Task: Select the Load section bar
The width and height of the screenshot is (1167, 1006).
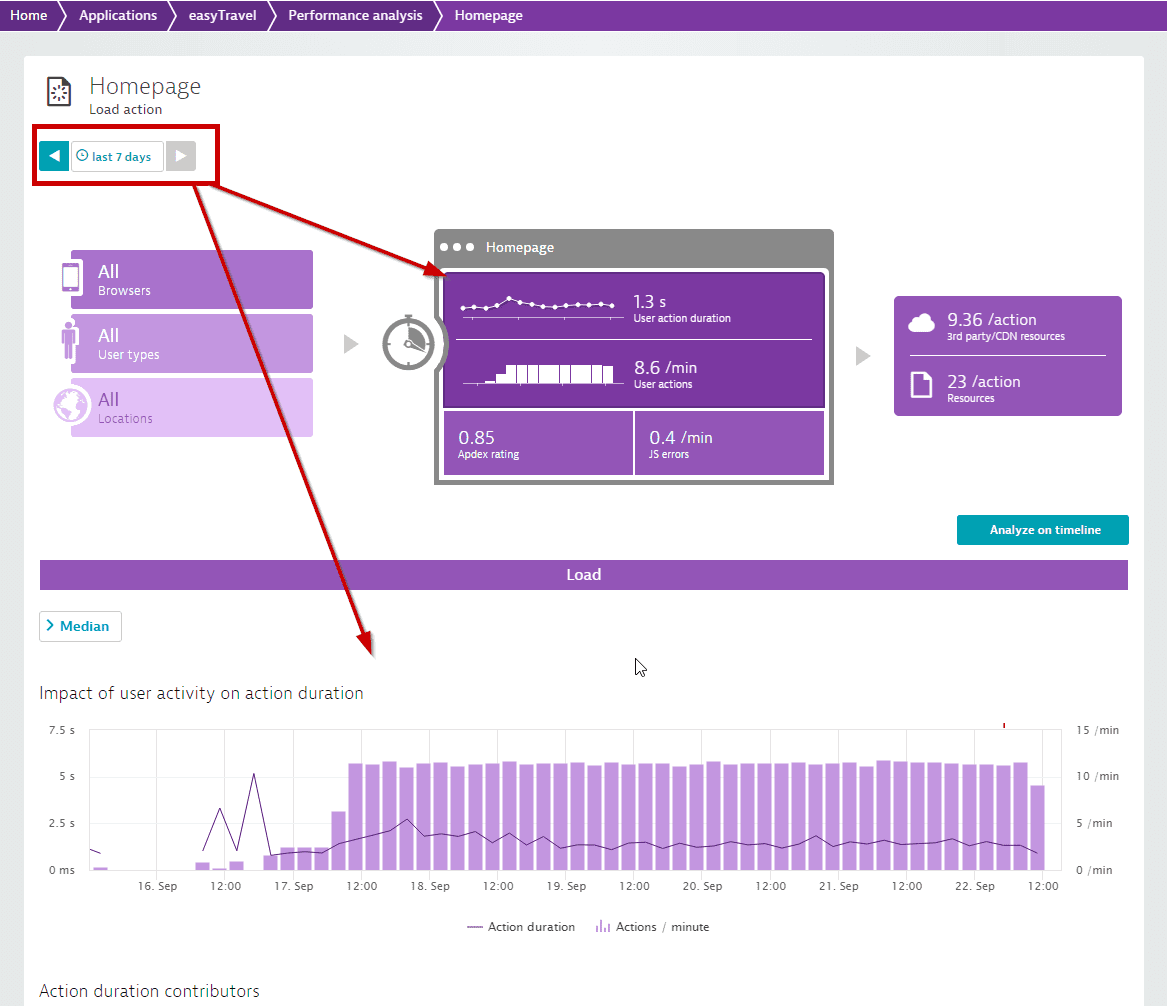Action: click(x=584, y=574)
